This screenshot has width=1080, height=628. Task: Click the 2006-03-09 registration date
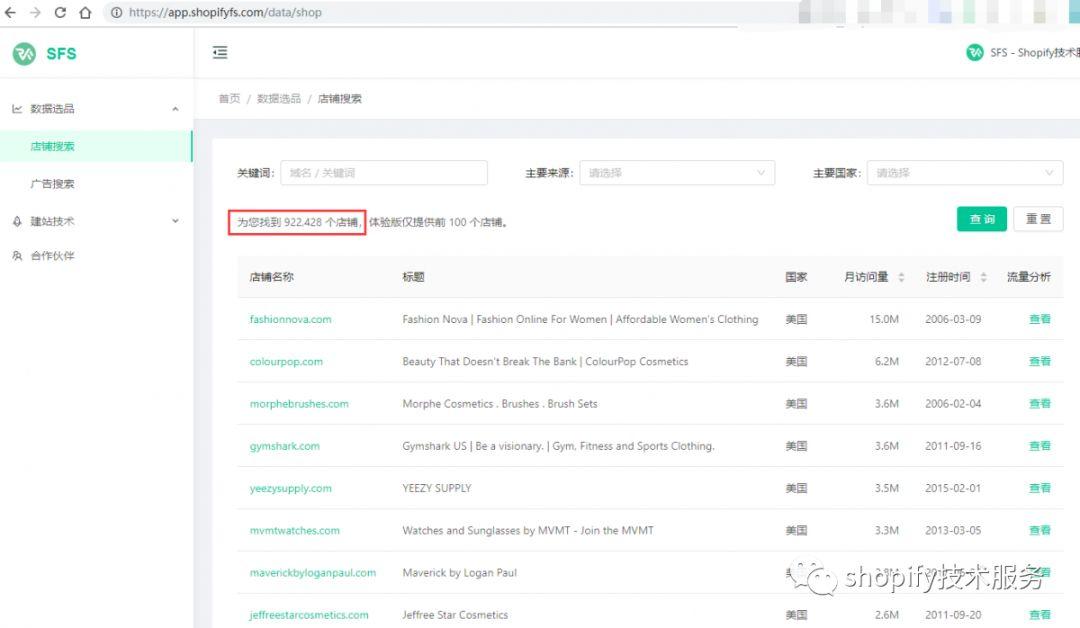point(953,320)
